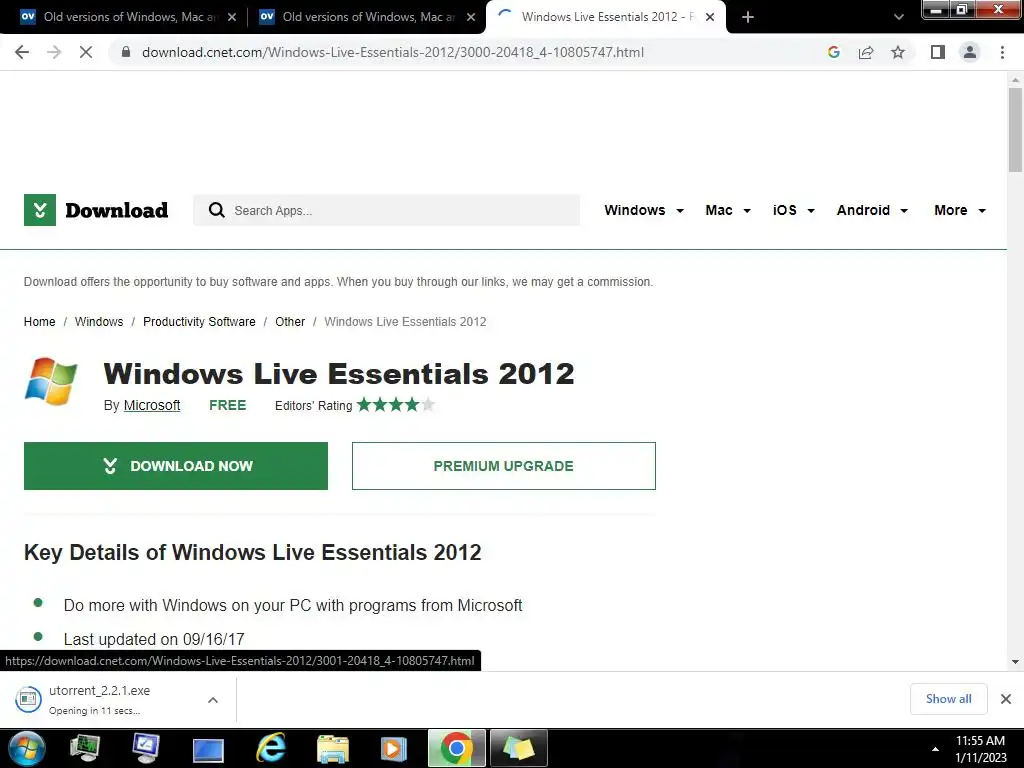Click the Download site wordmark

(116, 210)
